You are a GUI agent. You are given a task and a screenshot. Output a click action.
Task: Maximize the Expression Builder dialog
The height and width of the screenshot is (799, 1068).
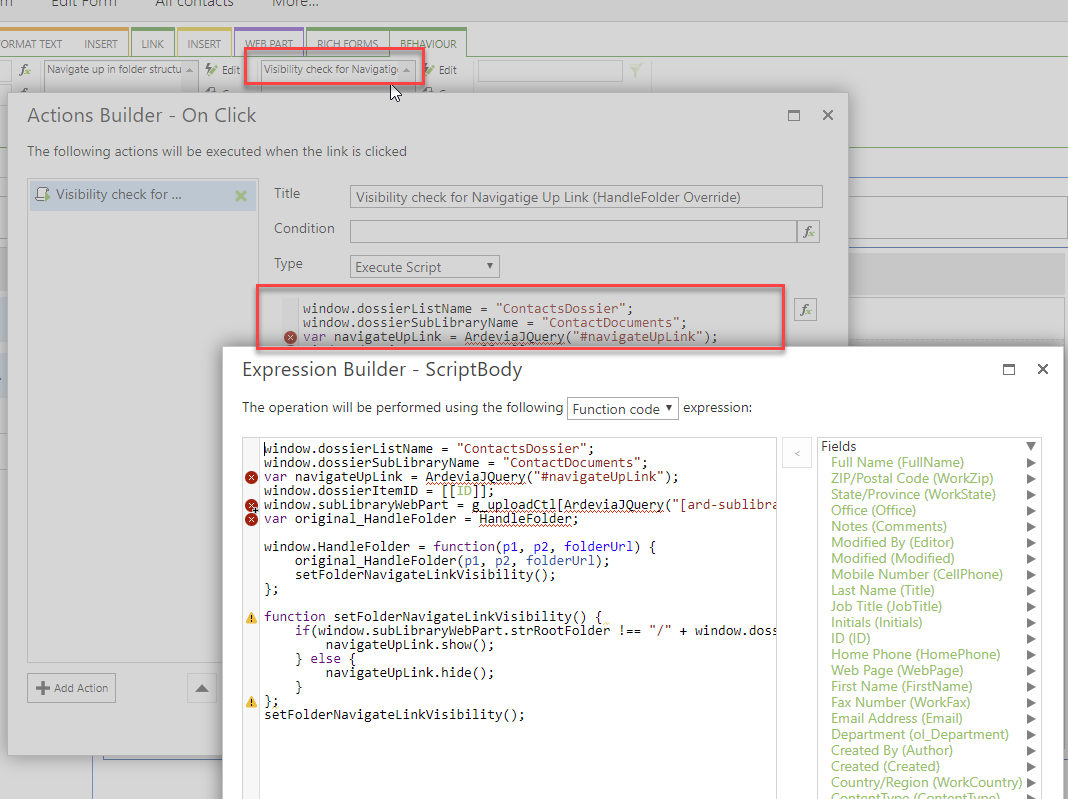1009,369
